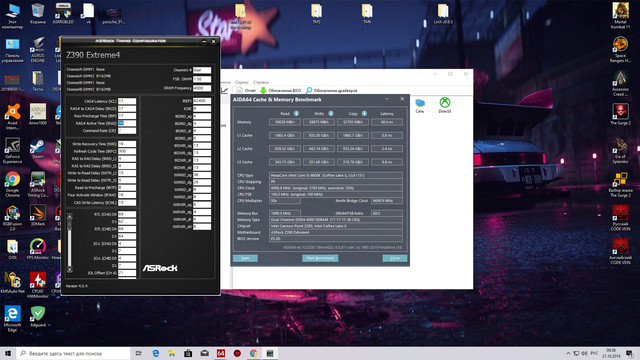
Task: Open File Explorer from taskbar
Action: (x=172, y=353)
